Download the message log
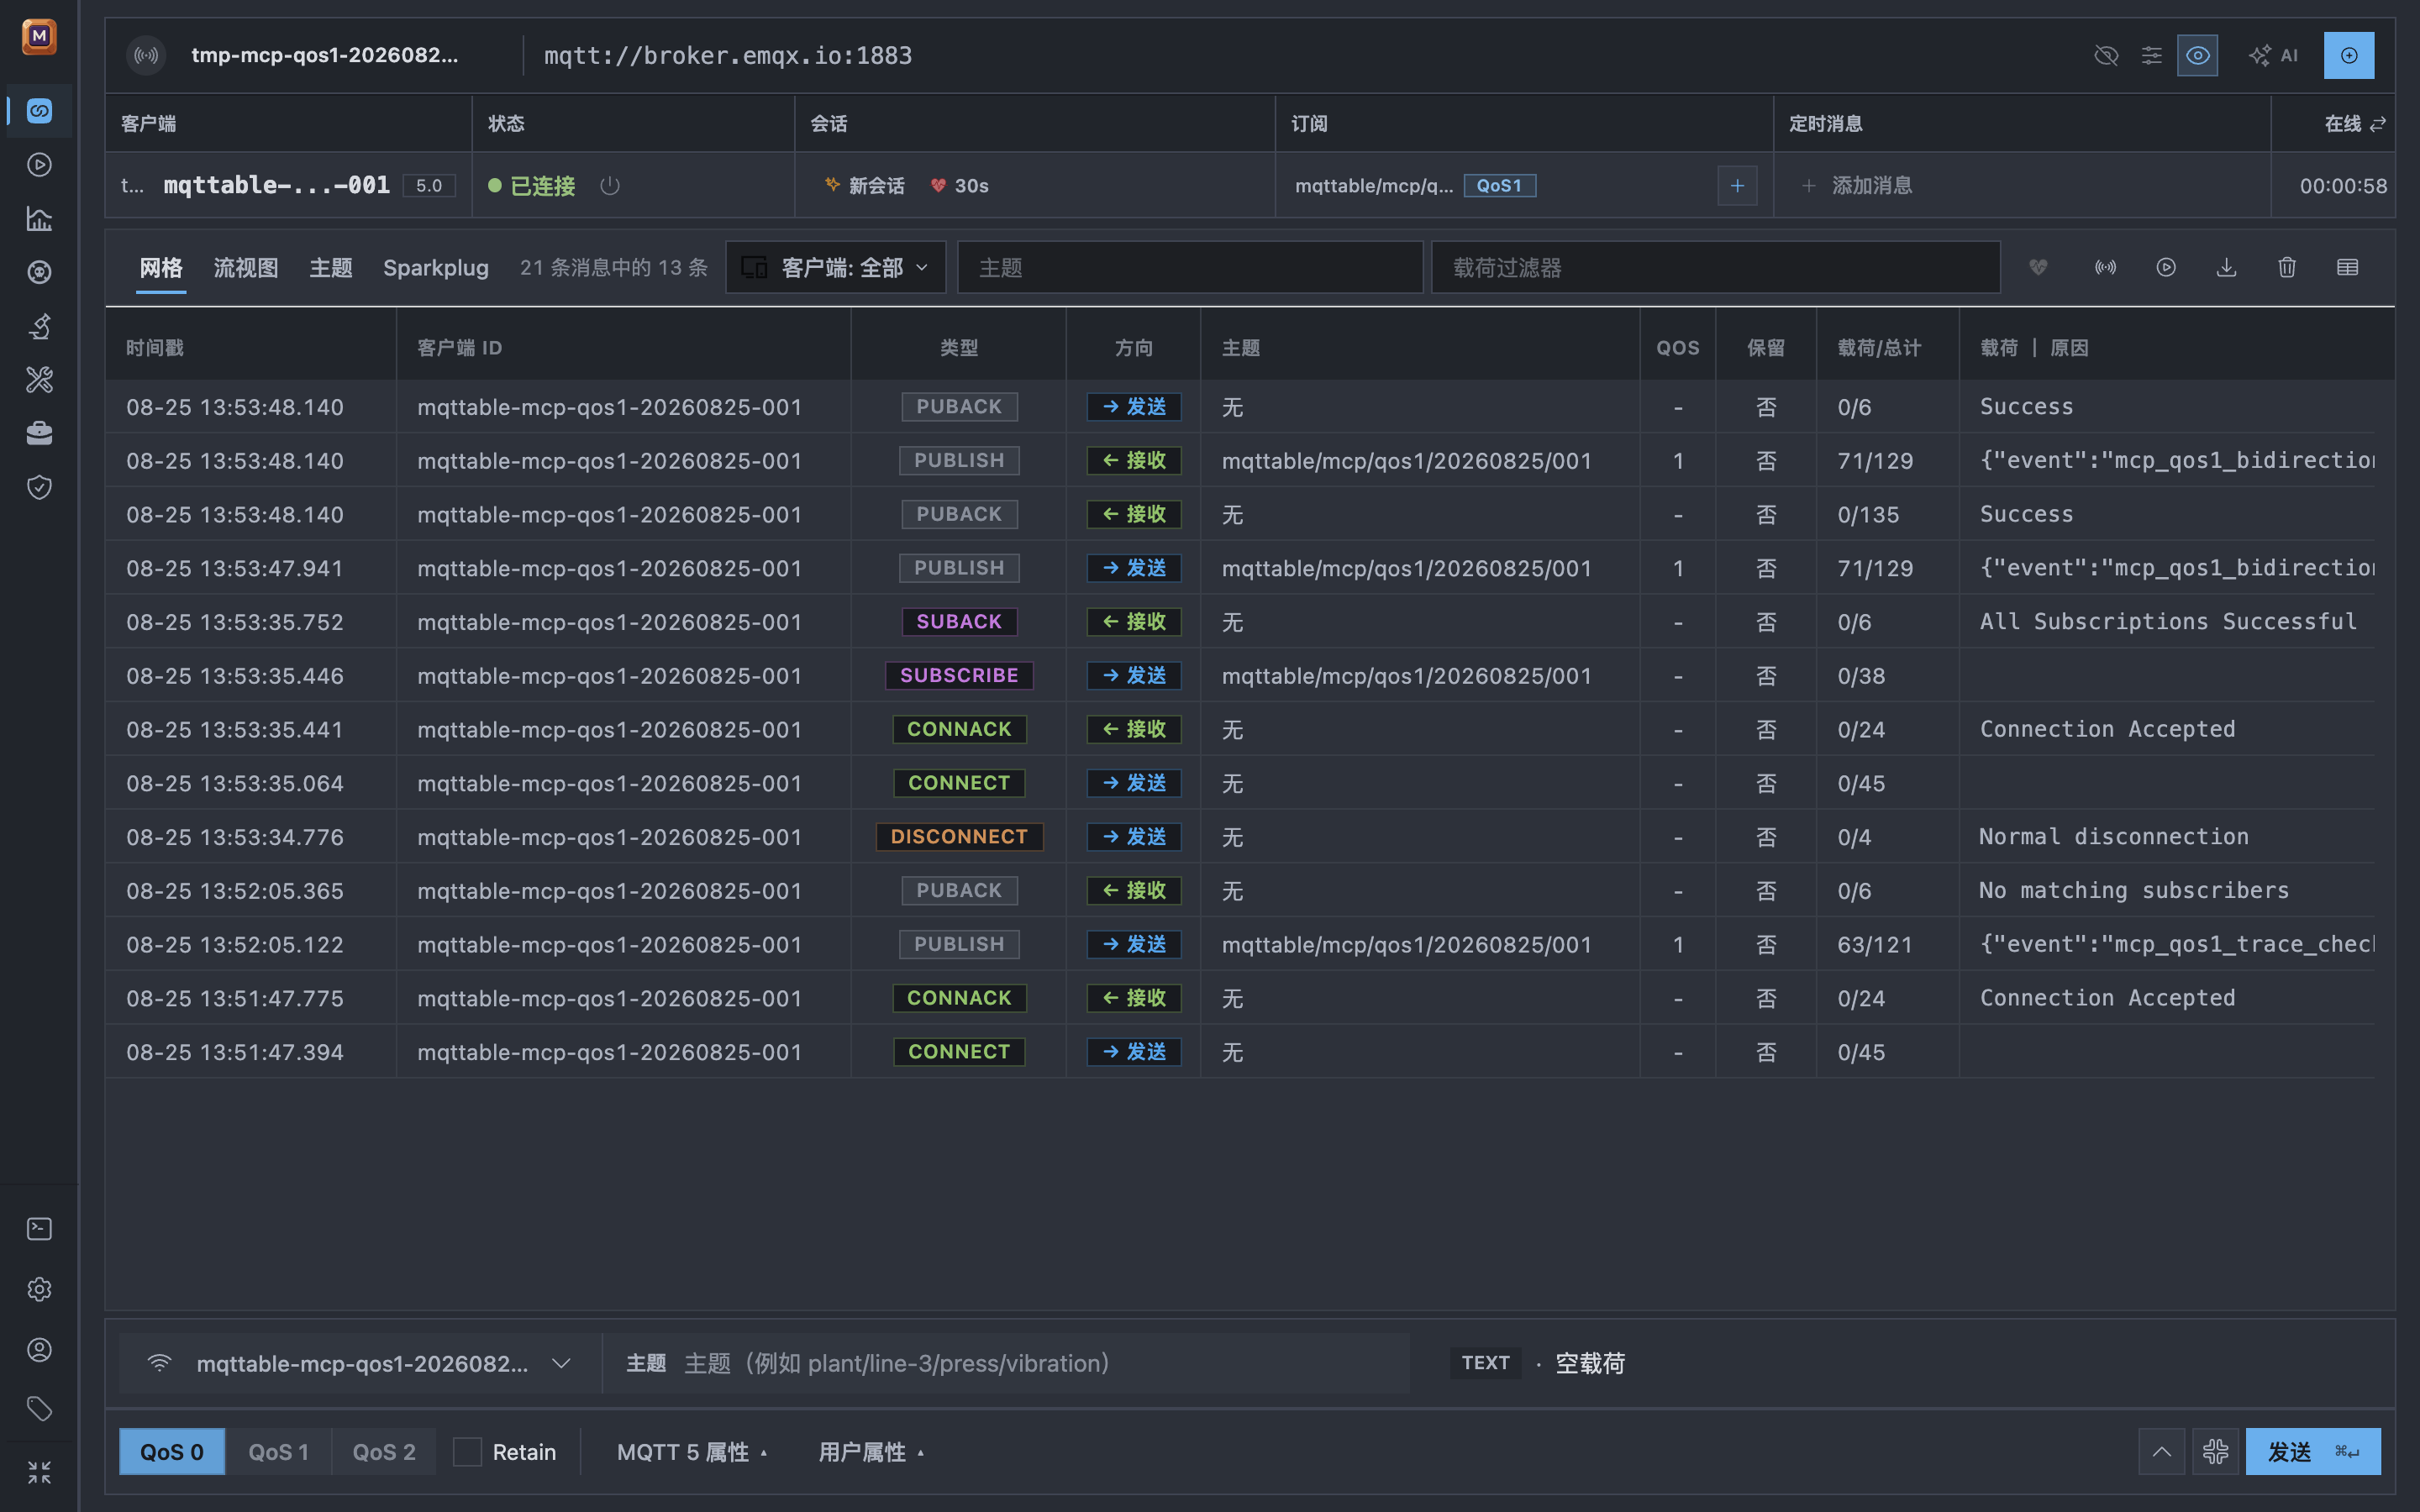 2226,267
